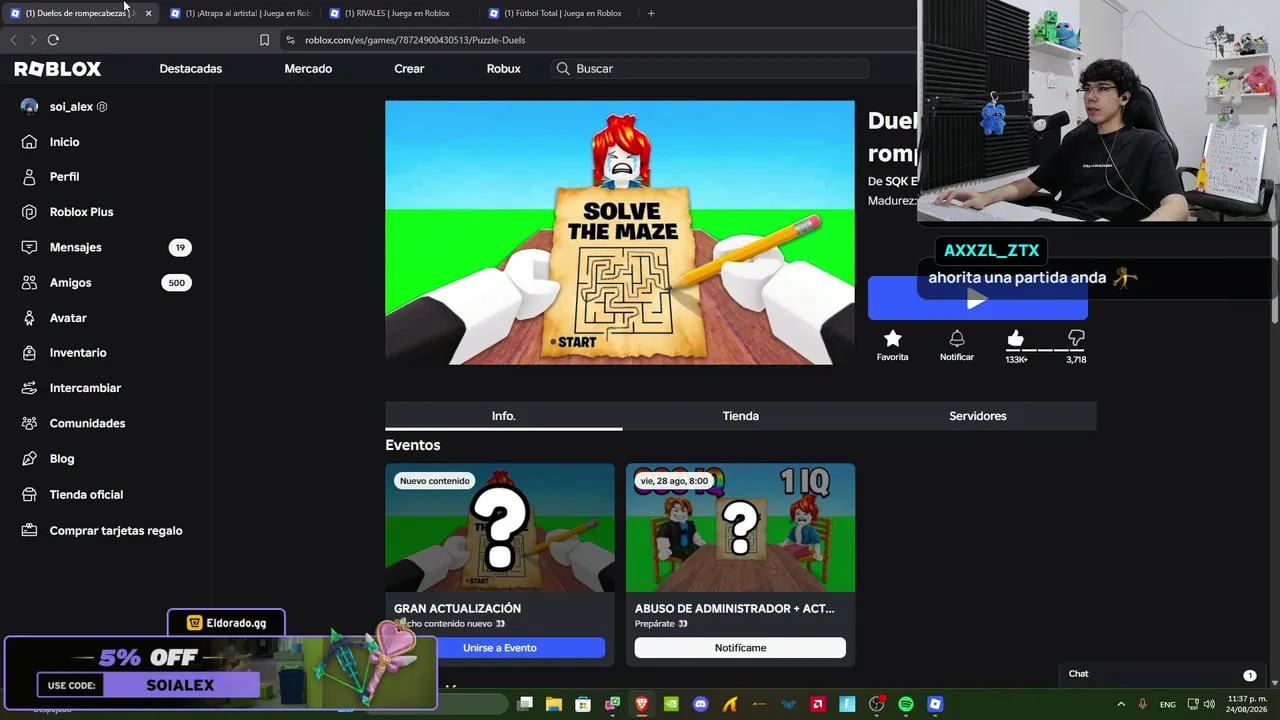Open the Solve the Maze game thumbnail

coord(620,232)
